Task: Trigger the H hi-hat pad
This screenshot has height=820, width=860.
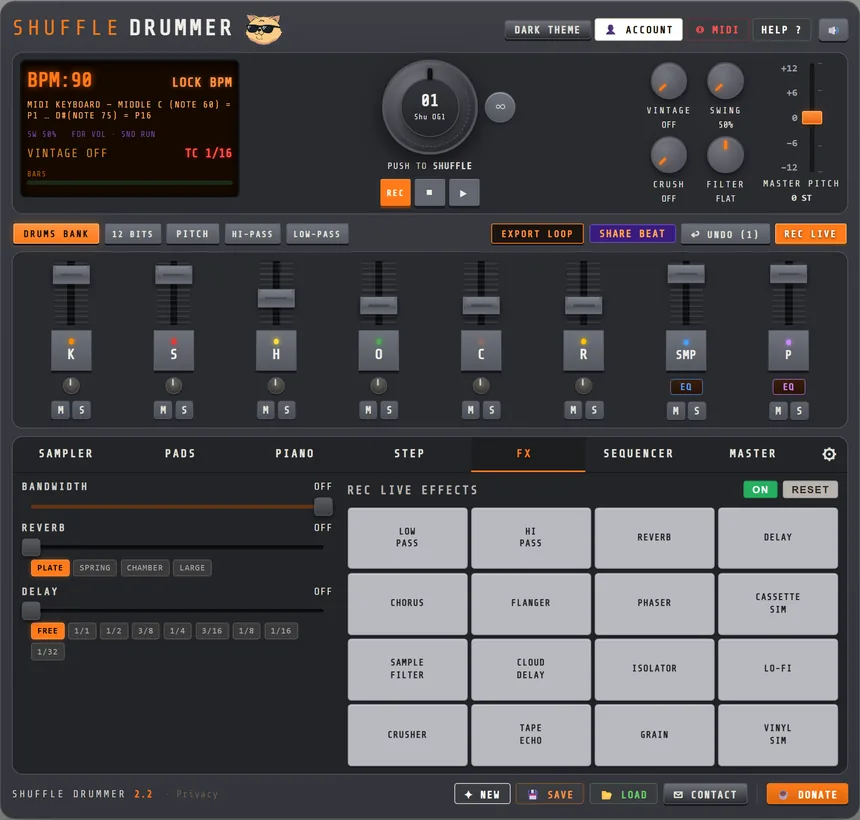Action: 276,350
